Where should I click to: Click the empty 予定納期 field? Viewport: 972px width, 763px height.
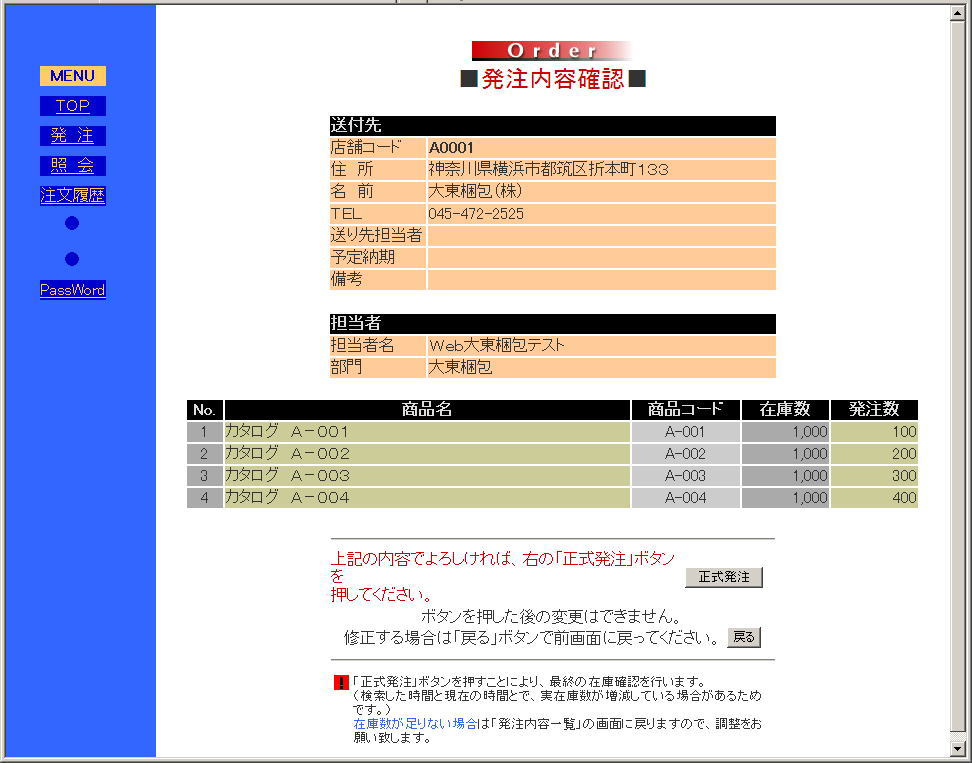[x=600, y=258]
